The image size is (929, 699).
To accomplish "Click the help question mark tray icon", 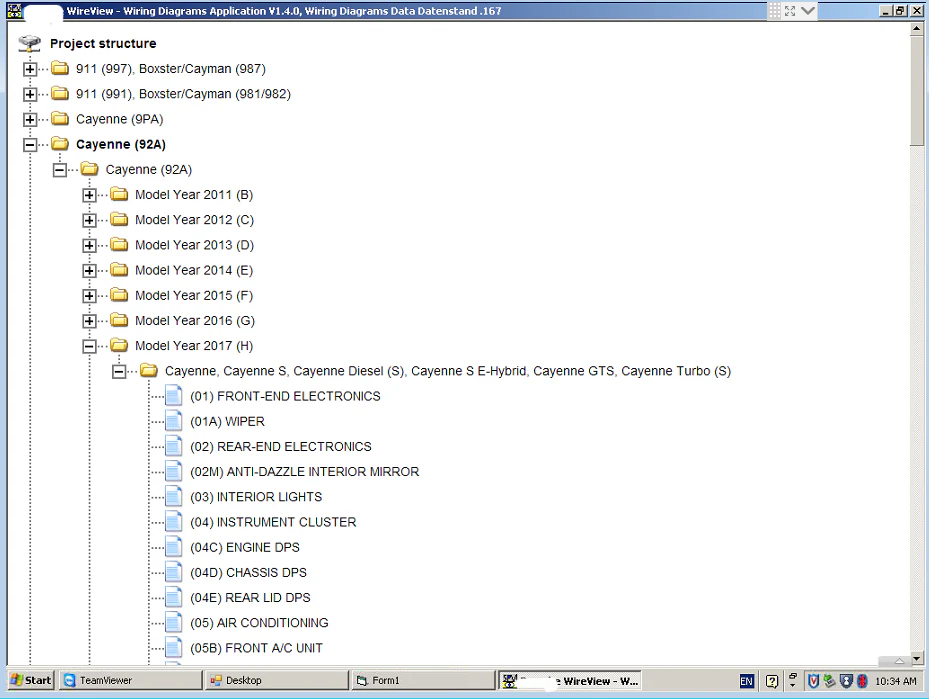I will tap(771, 681).
